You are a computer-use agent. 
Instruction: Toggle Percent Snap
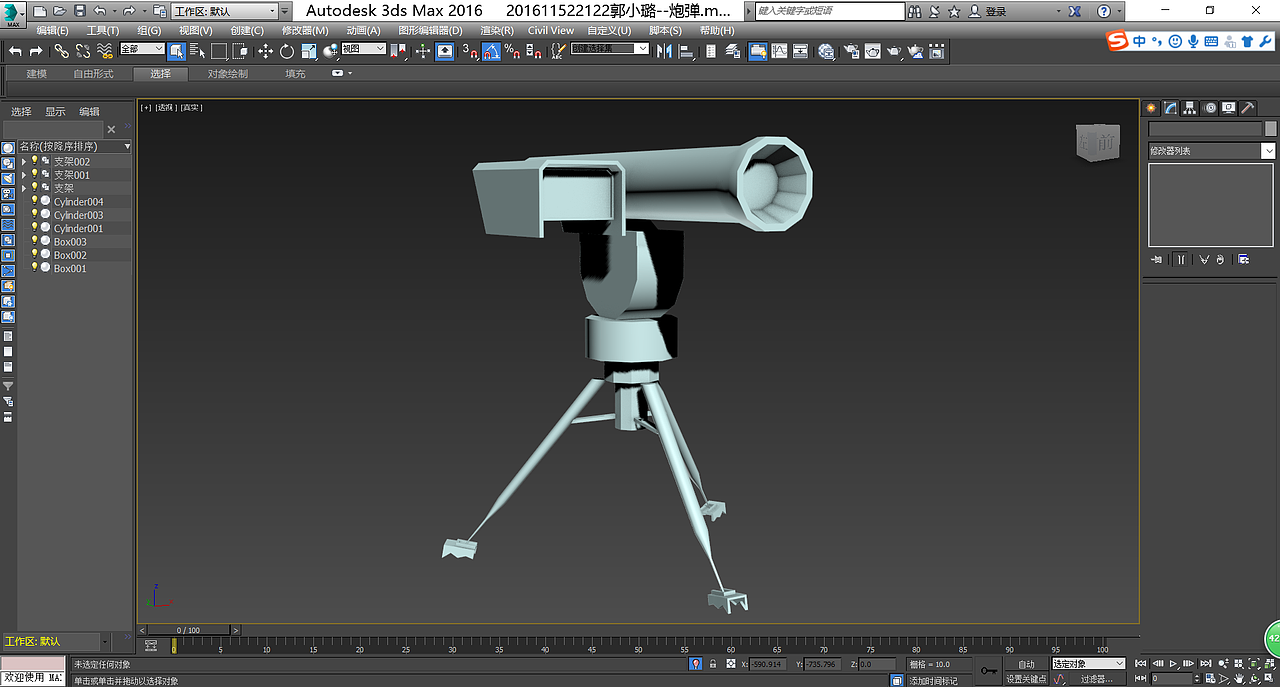pos(513,51)
